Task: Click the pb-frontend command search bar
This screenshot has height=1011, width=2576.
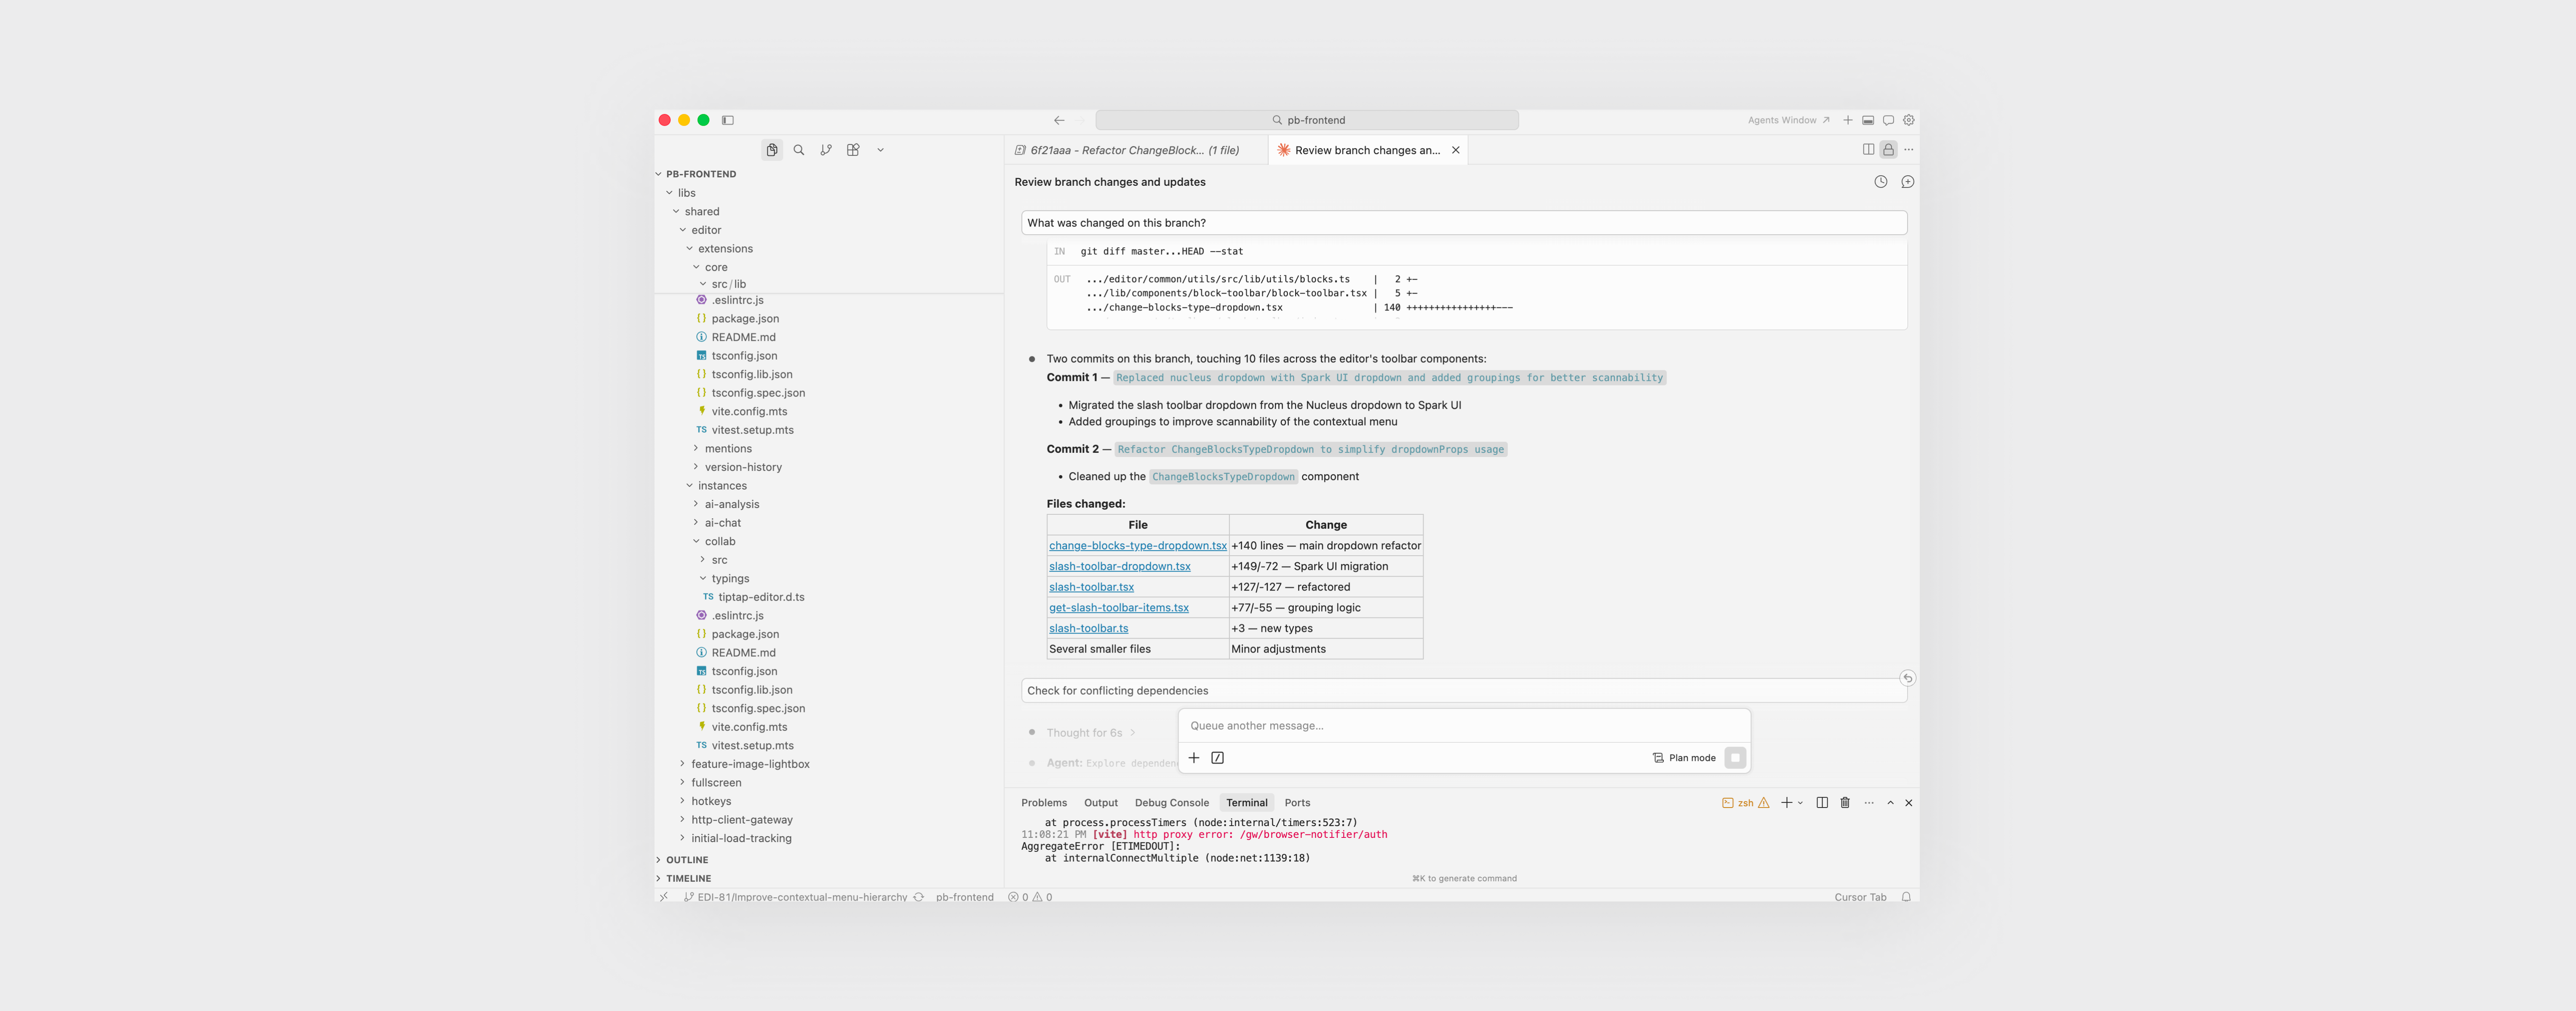Action: coord(1307,120)
